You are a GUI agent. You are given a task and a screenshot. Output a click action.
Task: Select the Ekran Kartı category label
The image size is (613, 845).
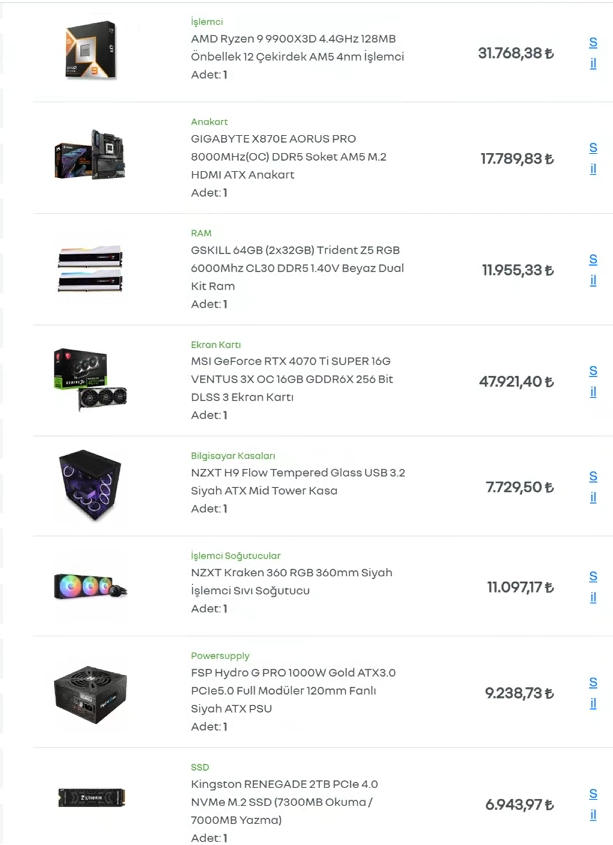tap(216, 344)
